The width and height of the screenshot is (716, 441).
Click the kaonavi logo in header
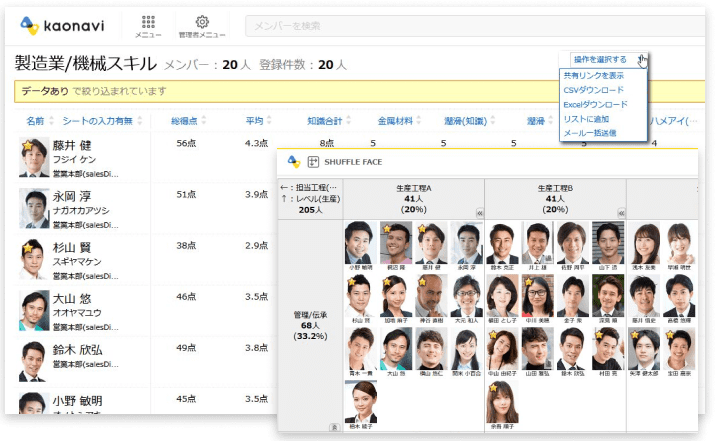(61, 25)
